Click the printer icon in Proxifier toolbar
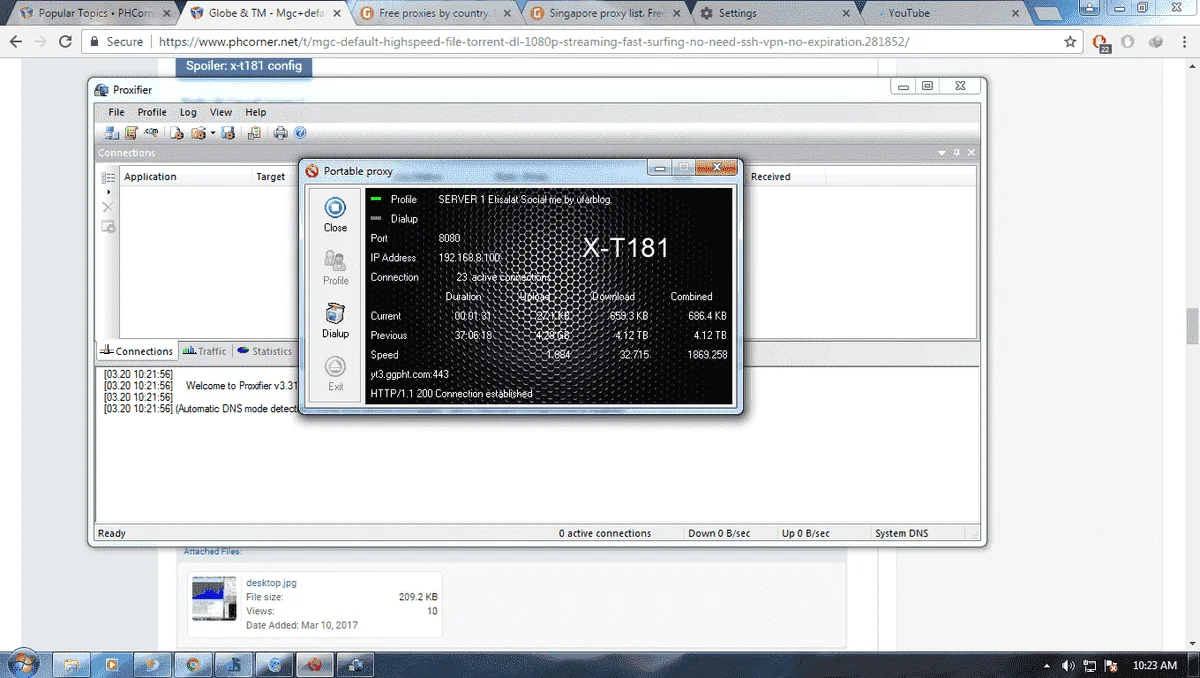Screen dimensions: 1200x678 [280, 133]
